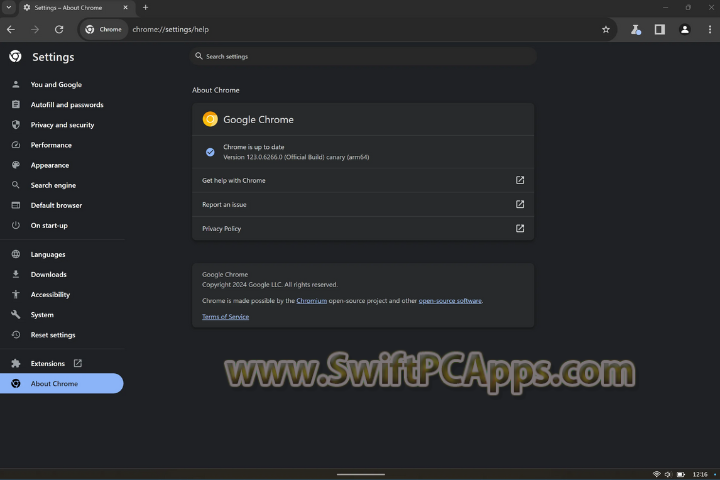Expand the tab search dropdown arrow
720x480 pixels.
click(x=9, y=7)
